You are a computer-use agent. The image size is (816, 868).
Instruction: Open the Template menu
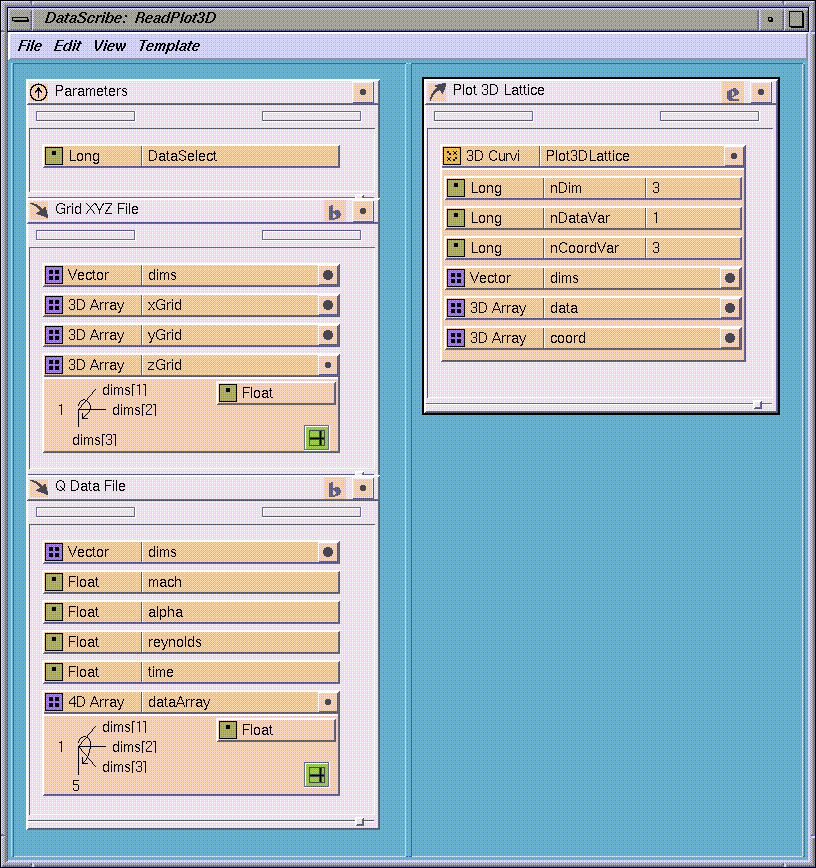(168, 46)
